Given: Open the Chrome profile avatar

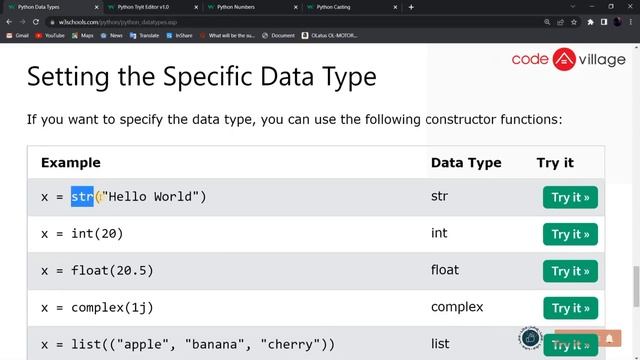Looking at the screenshot, I should coord(617,22).
